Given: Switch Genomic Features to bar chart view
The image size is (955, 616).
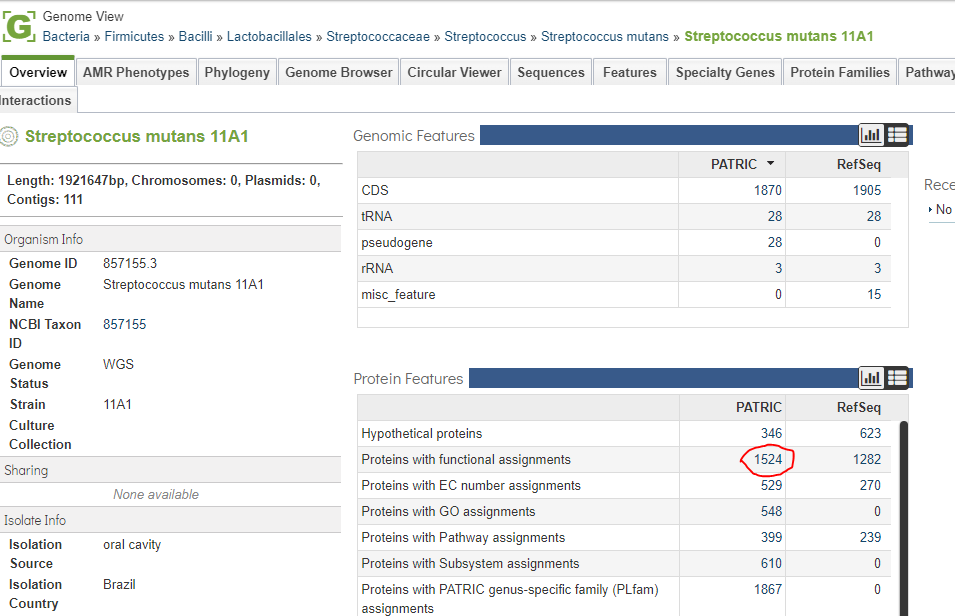Looking at the screenshot, I should pos(872,135).
